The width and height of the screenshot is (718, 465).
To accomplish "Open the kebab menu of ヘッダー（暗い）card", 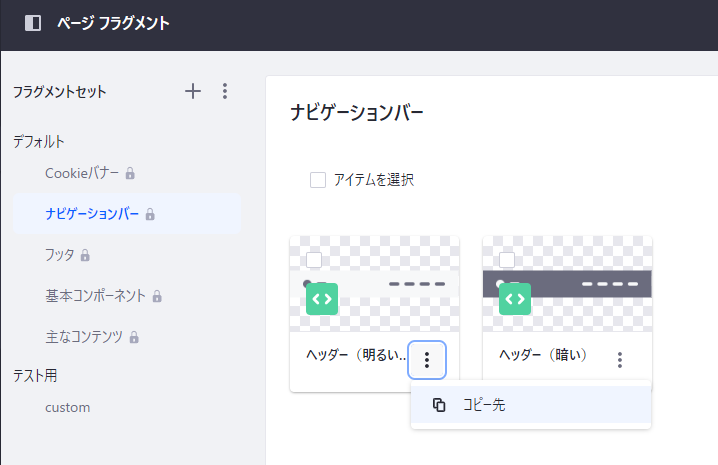I will point(620,360).
